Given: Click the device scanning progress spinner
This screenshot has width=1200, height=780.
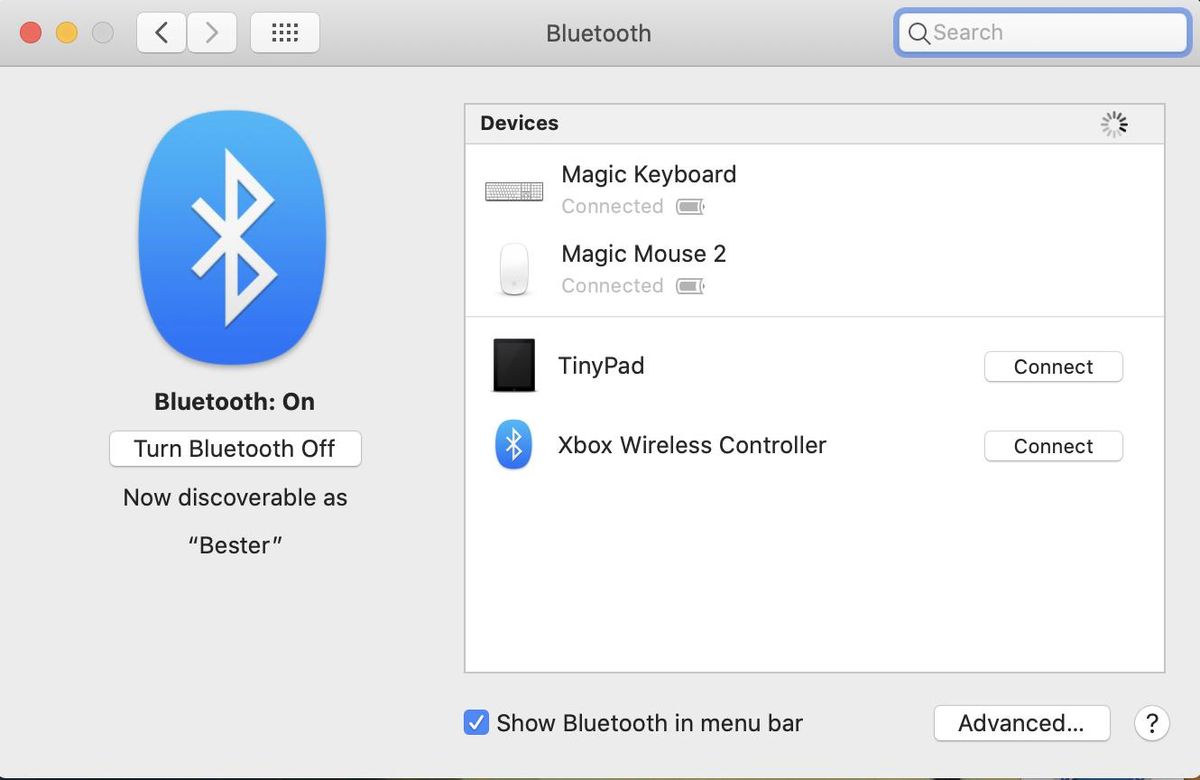Looking at the screenshot, I should point(1114,123).
